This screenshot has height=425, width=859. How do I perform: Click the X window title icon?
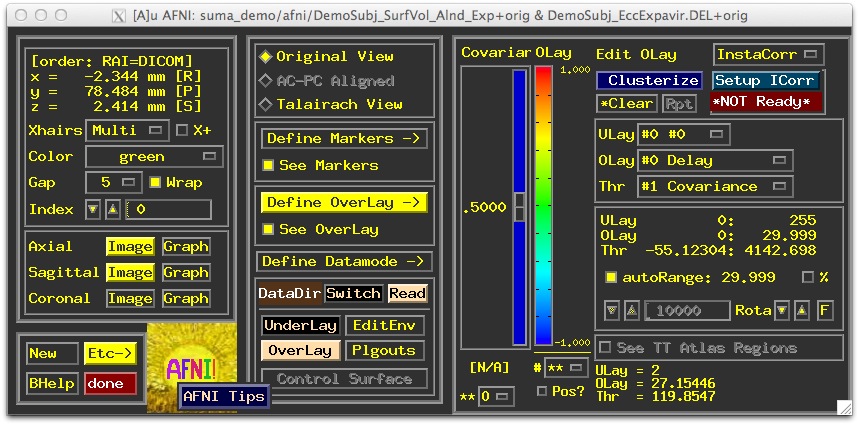click(x=119, y=15)
